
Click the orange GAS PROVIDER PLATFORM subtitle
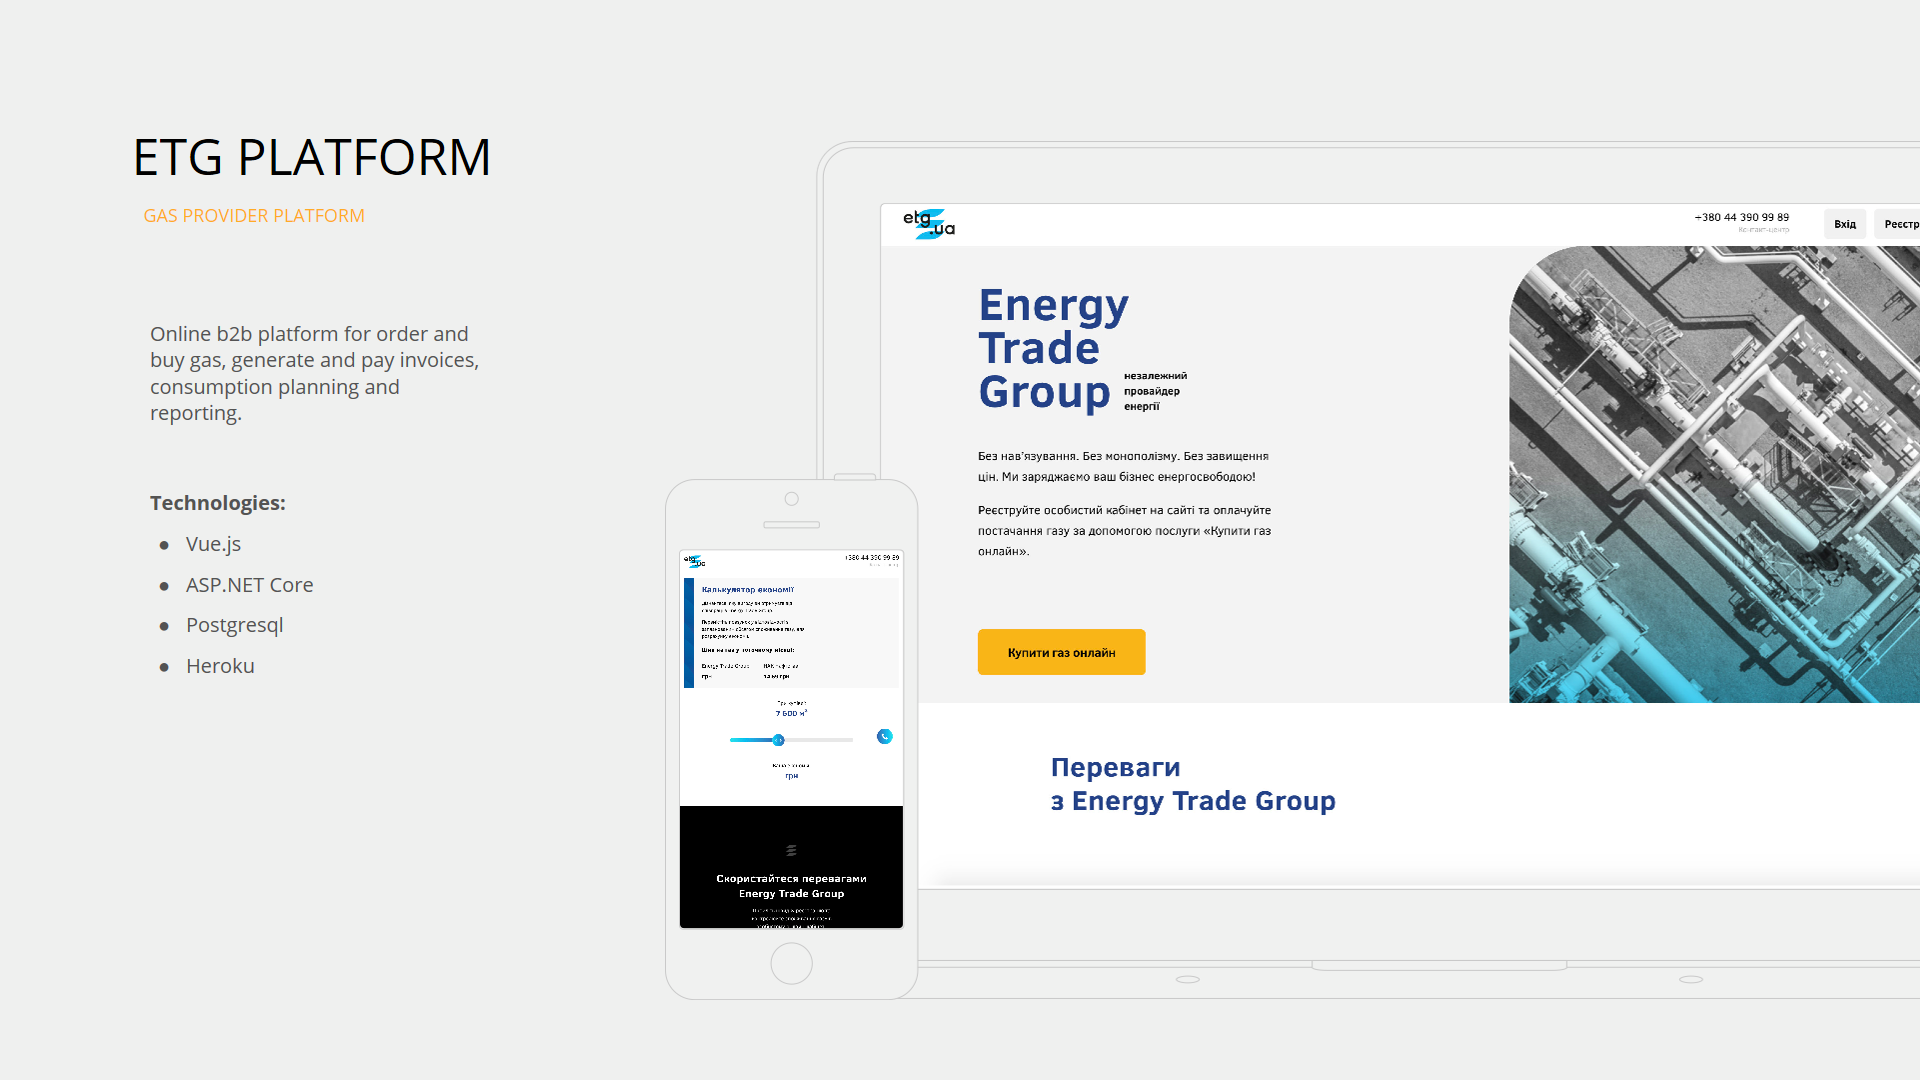pos(254,216)
